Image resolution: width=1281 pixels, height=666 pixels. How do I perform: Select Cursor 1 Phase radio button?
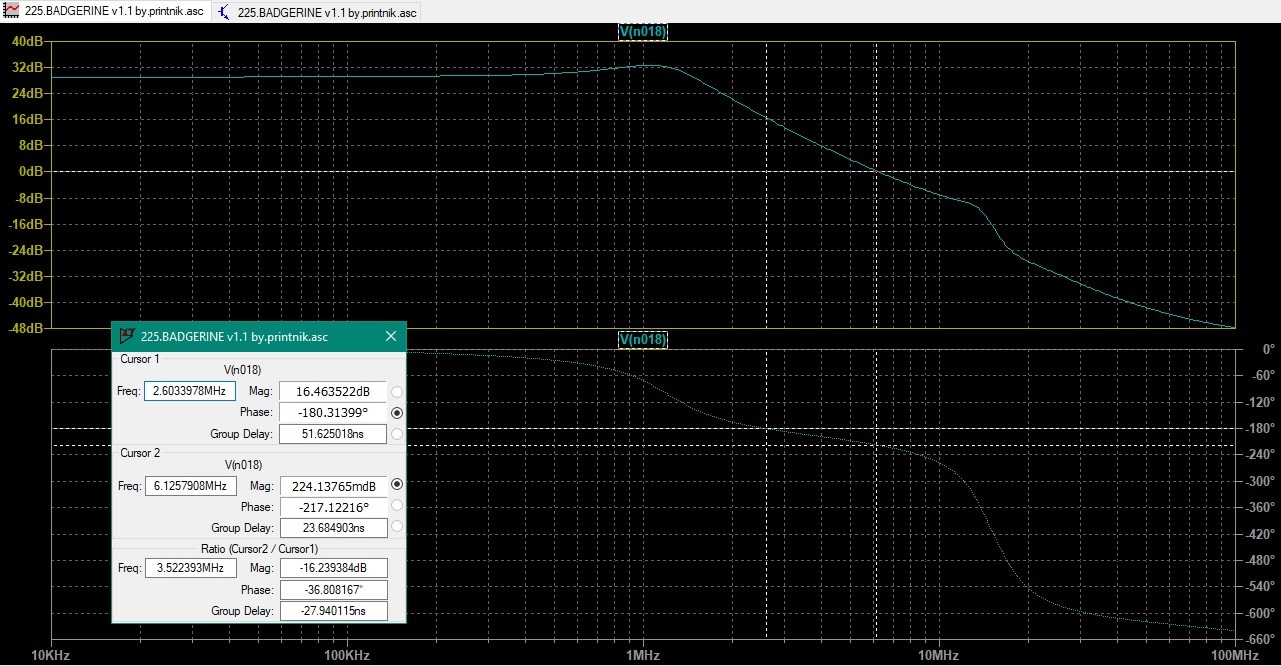(397, 412)
